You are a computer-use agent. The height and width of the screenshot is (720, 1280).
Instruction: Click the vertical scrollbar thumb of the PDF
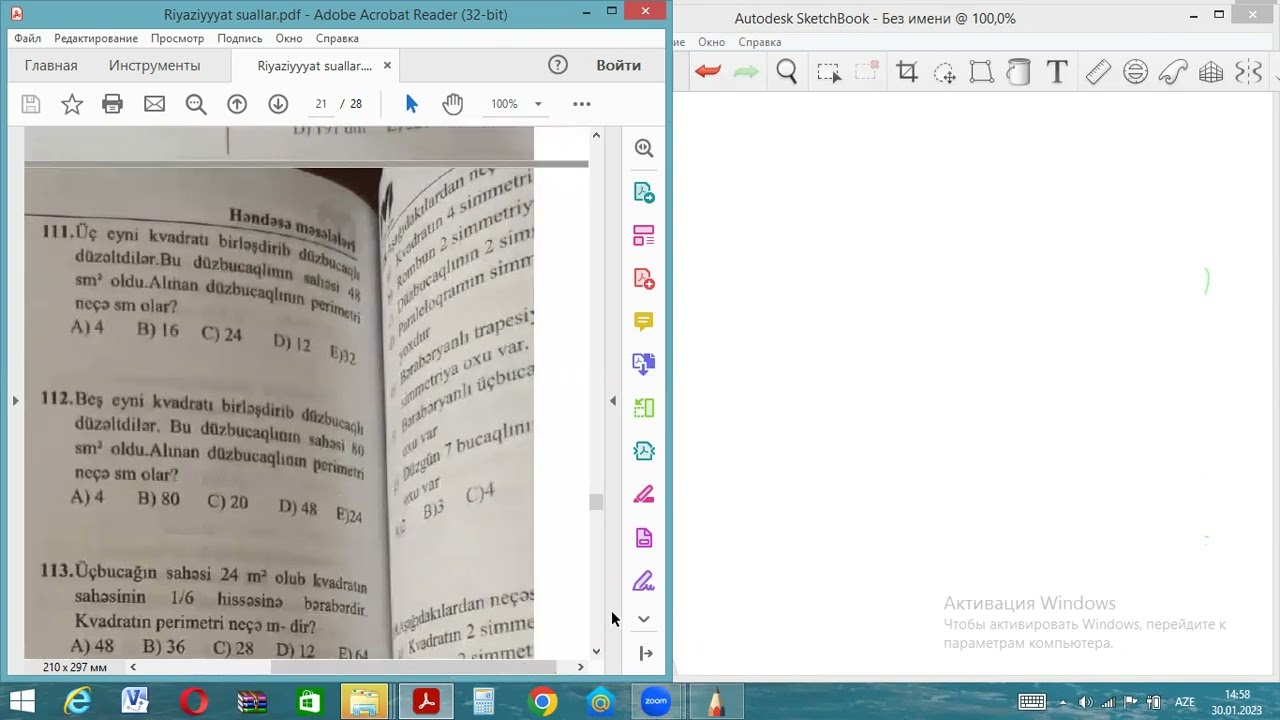click(x=596, y=502)
